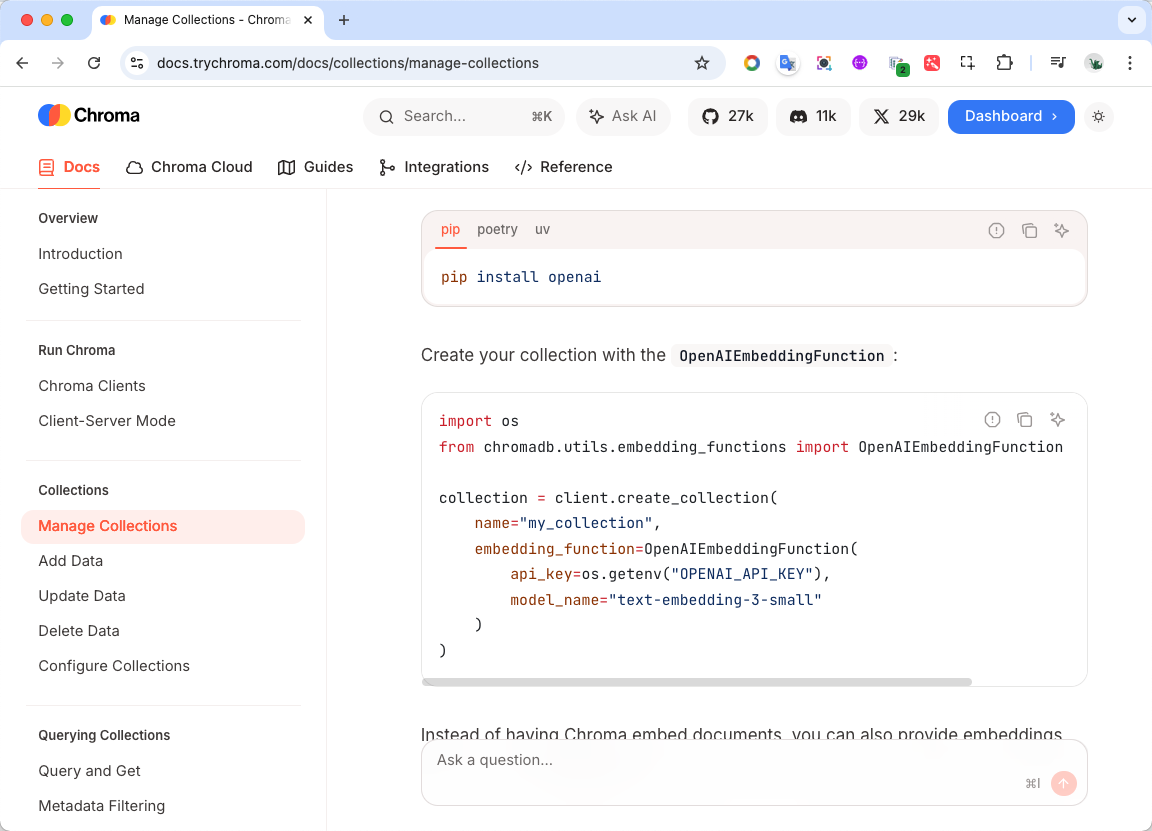The height and width of the screenshot is (831, 1152).
Task: Open Configure Collections sidebar page
Action: 114,666
